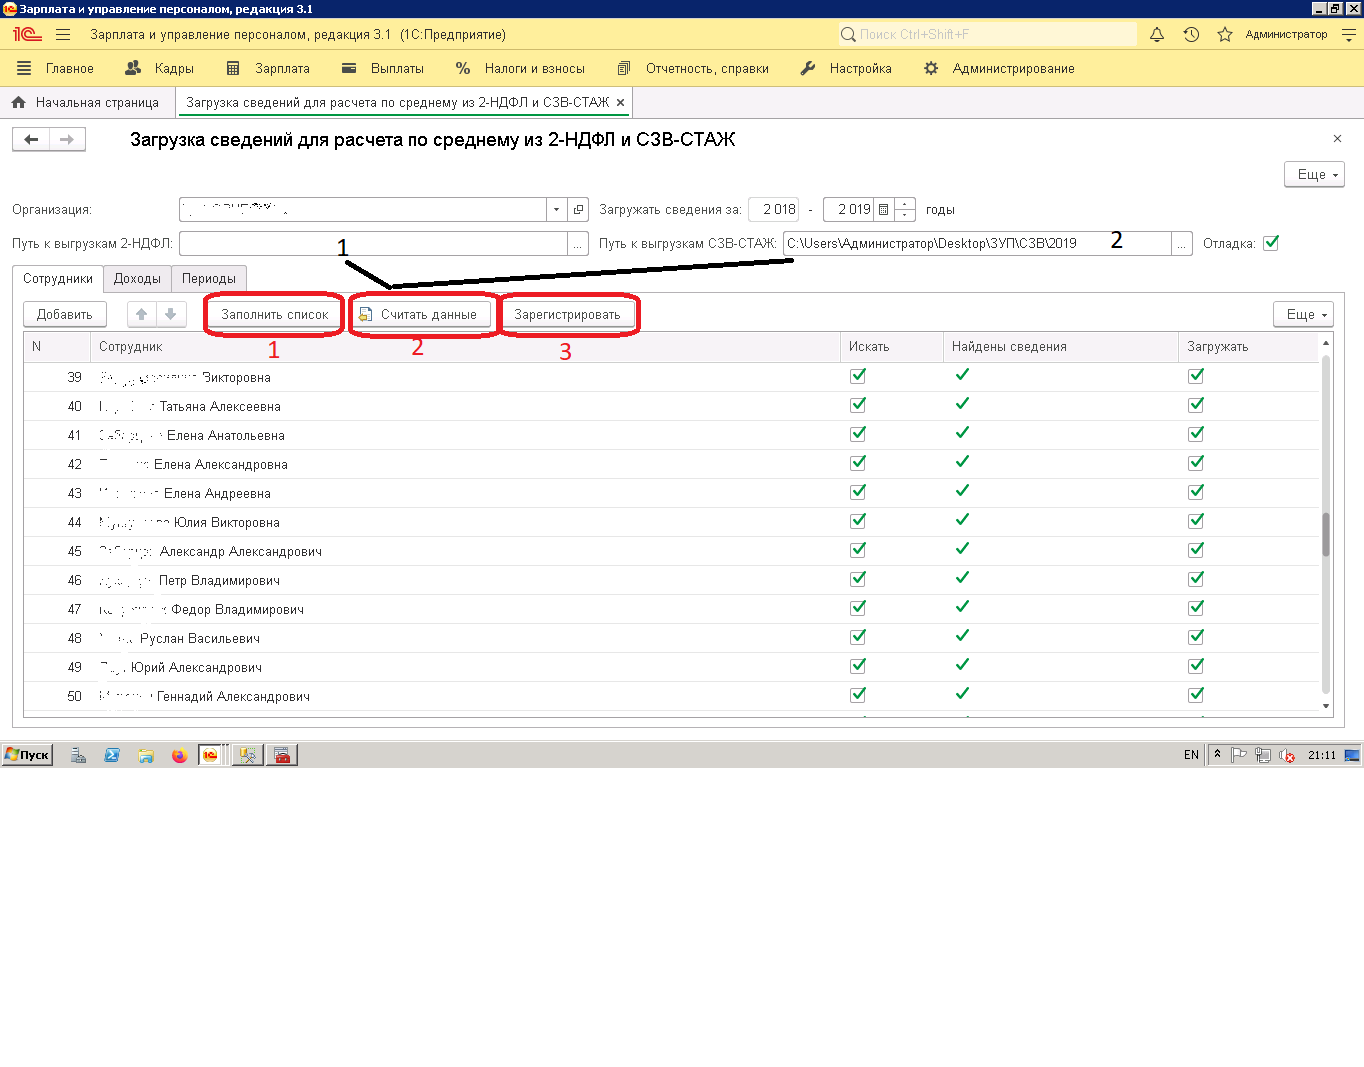
Task: Open the Администрирование menu
Action: pos(999,68)
